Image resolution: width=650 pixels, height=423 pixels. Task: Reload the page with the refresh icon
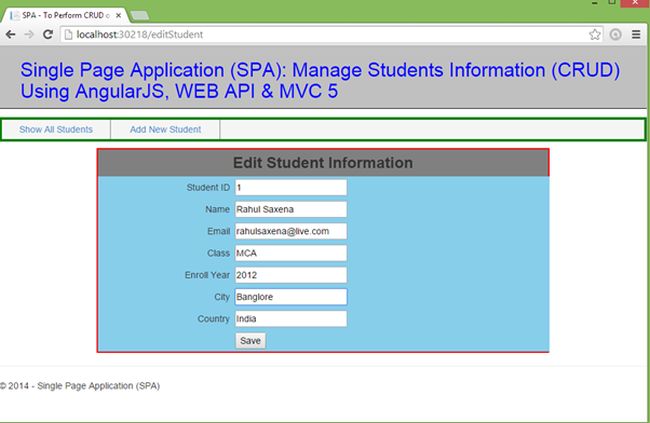[48, 34]
